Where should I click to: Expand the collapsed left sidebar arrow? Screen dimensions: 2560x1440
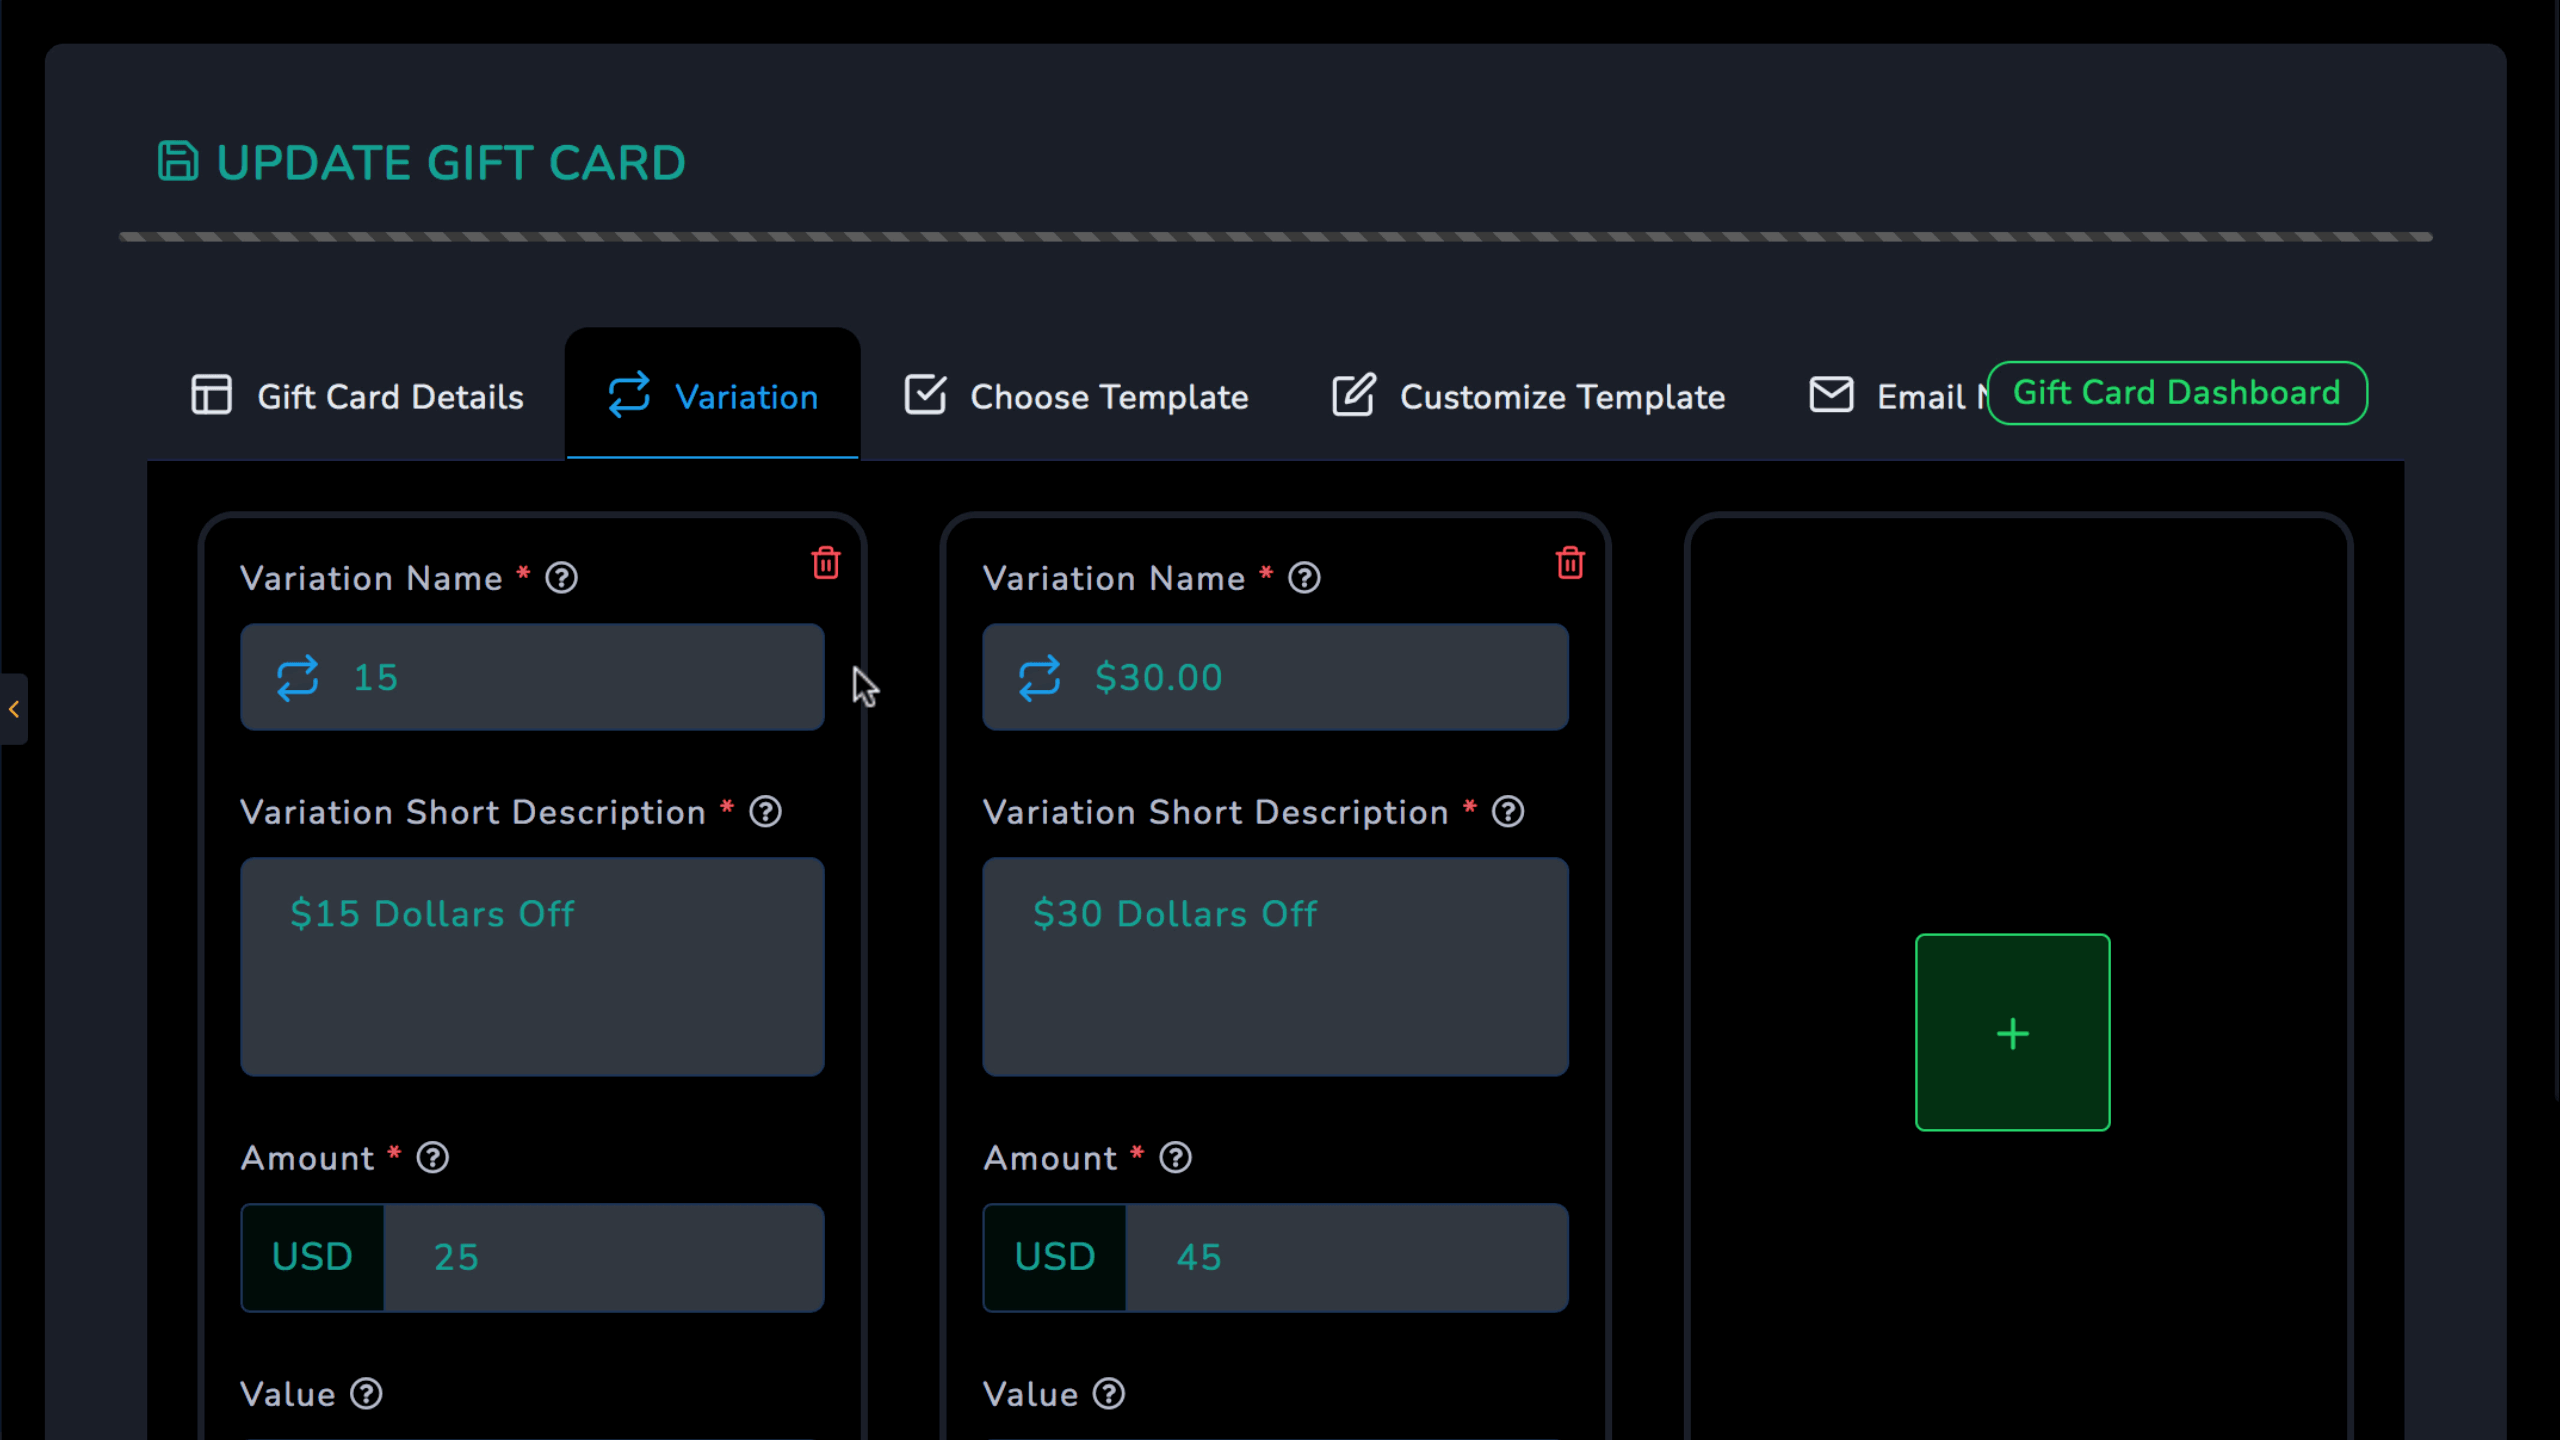click(x=14, y=709)
